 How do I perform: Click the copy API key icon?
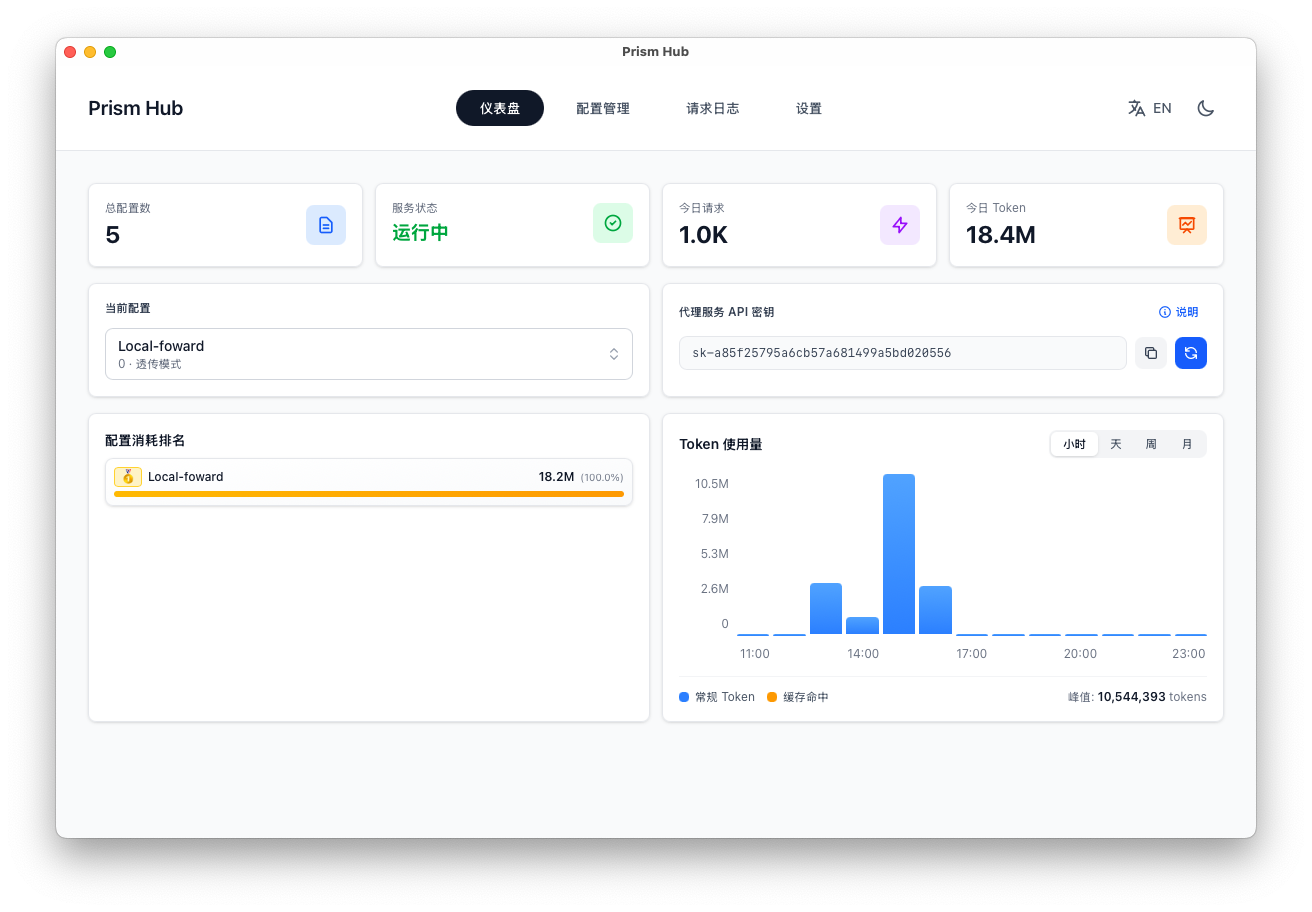pos(1150,353)
